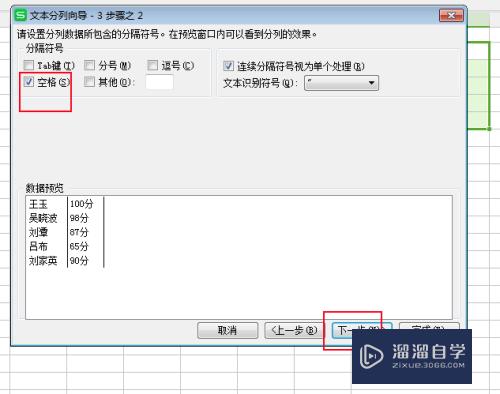Screen dimensions: 500x394
Task: Tick the 逗号 (comma) delimiter checkbox
Action: point(153,65)
